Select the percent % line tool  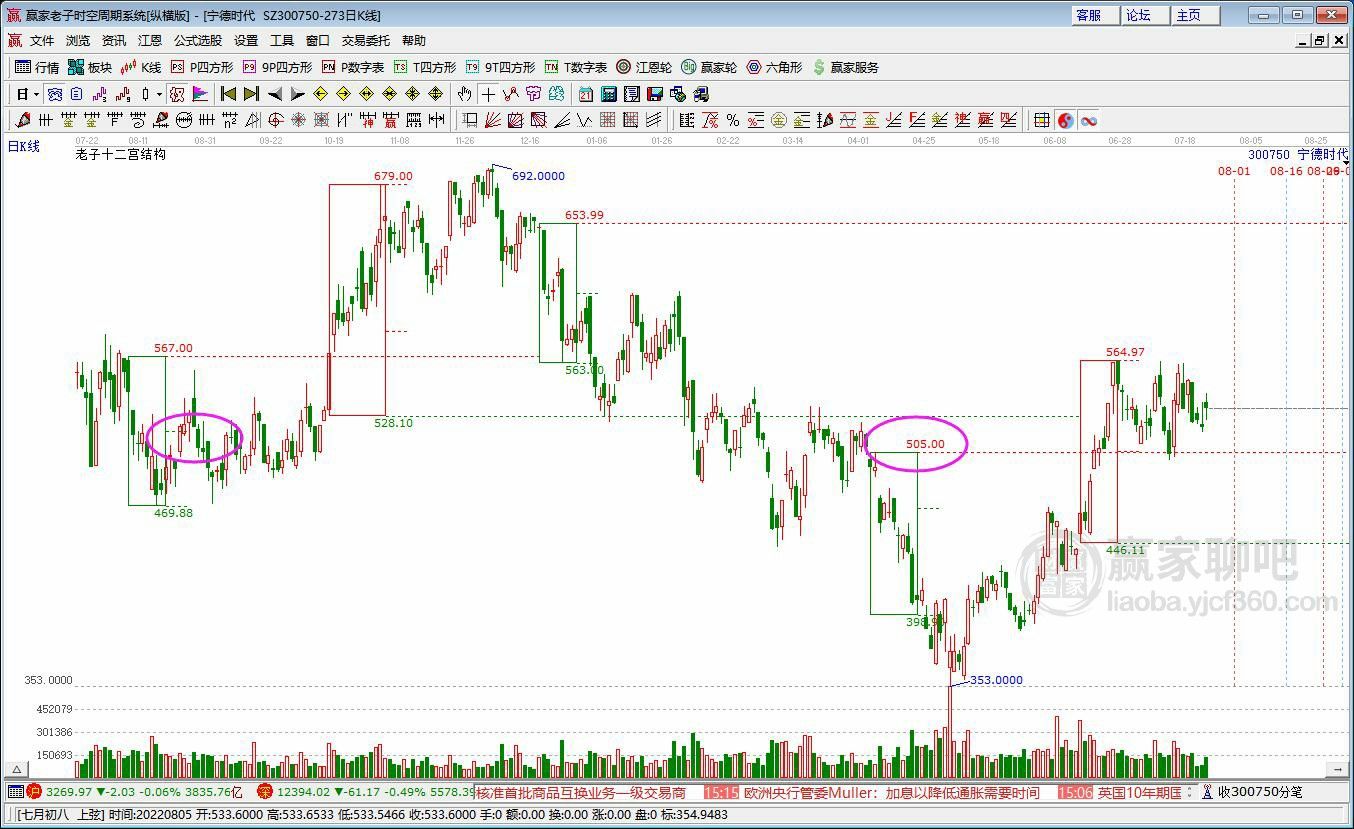733,120
